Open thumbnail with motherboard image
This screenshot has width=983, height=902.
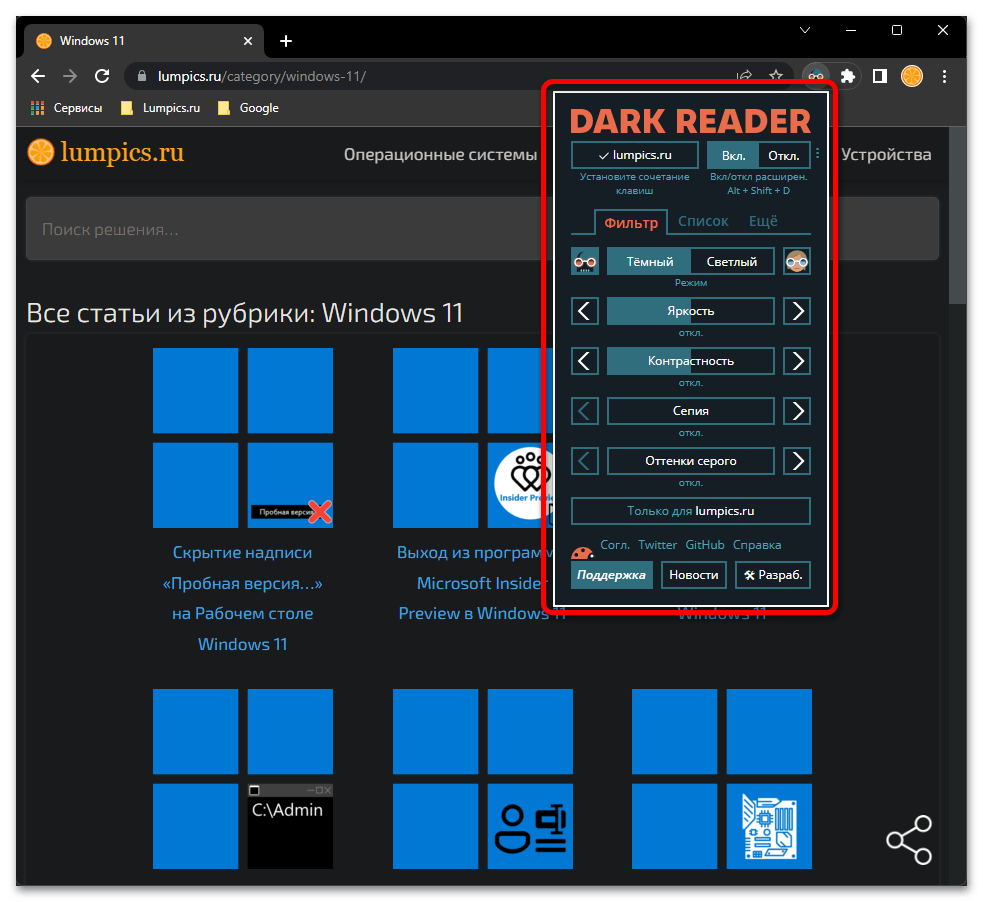pos(722,779)
